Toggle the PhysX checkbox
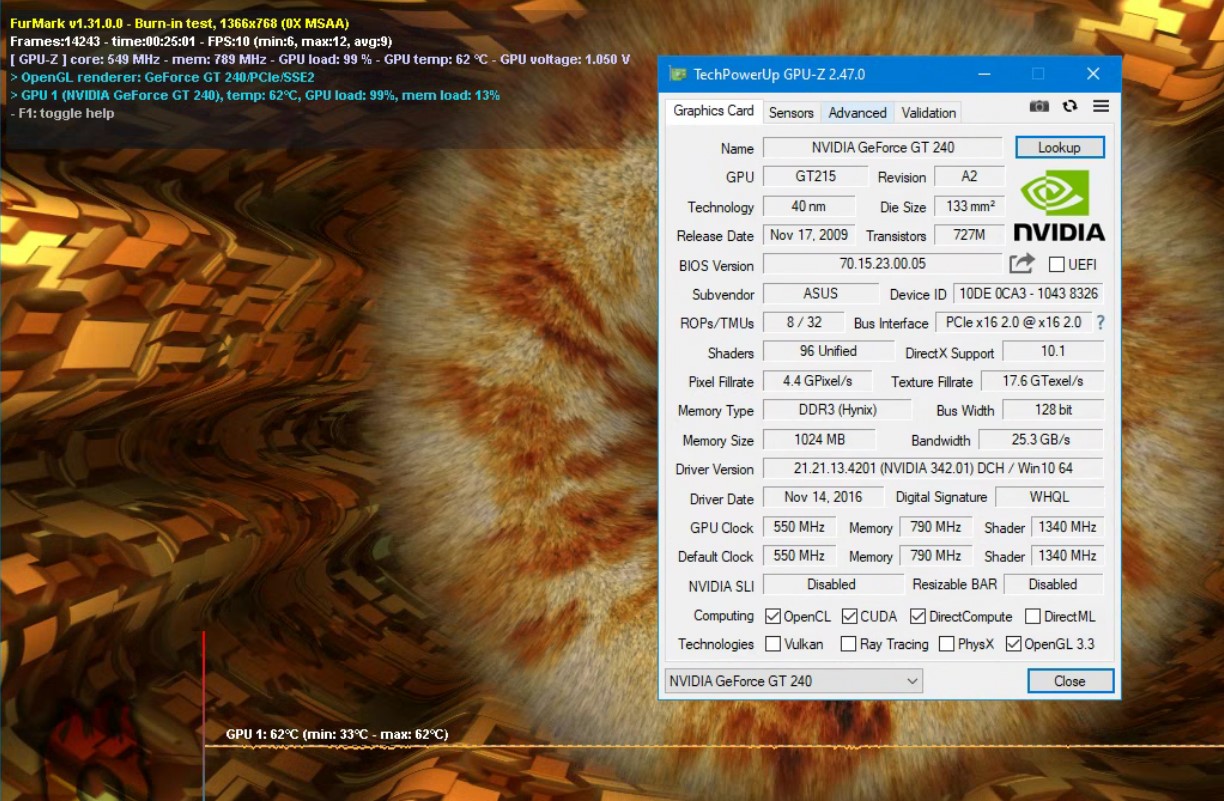Viewport: 1224px width, 801px height. coord(946,644)
